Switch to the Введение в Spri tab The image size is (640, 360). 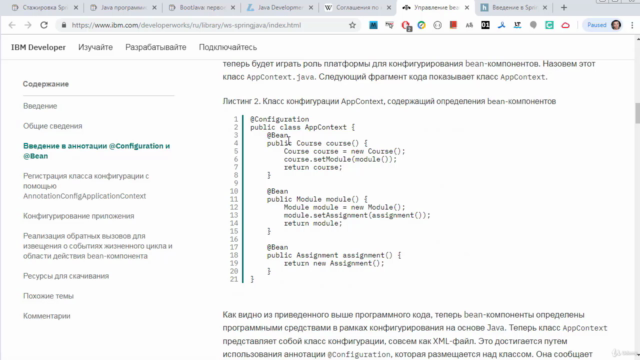tap(514, 7)
